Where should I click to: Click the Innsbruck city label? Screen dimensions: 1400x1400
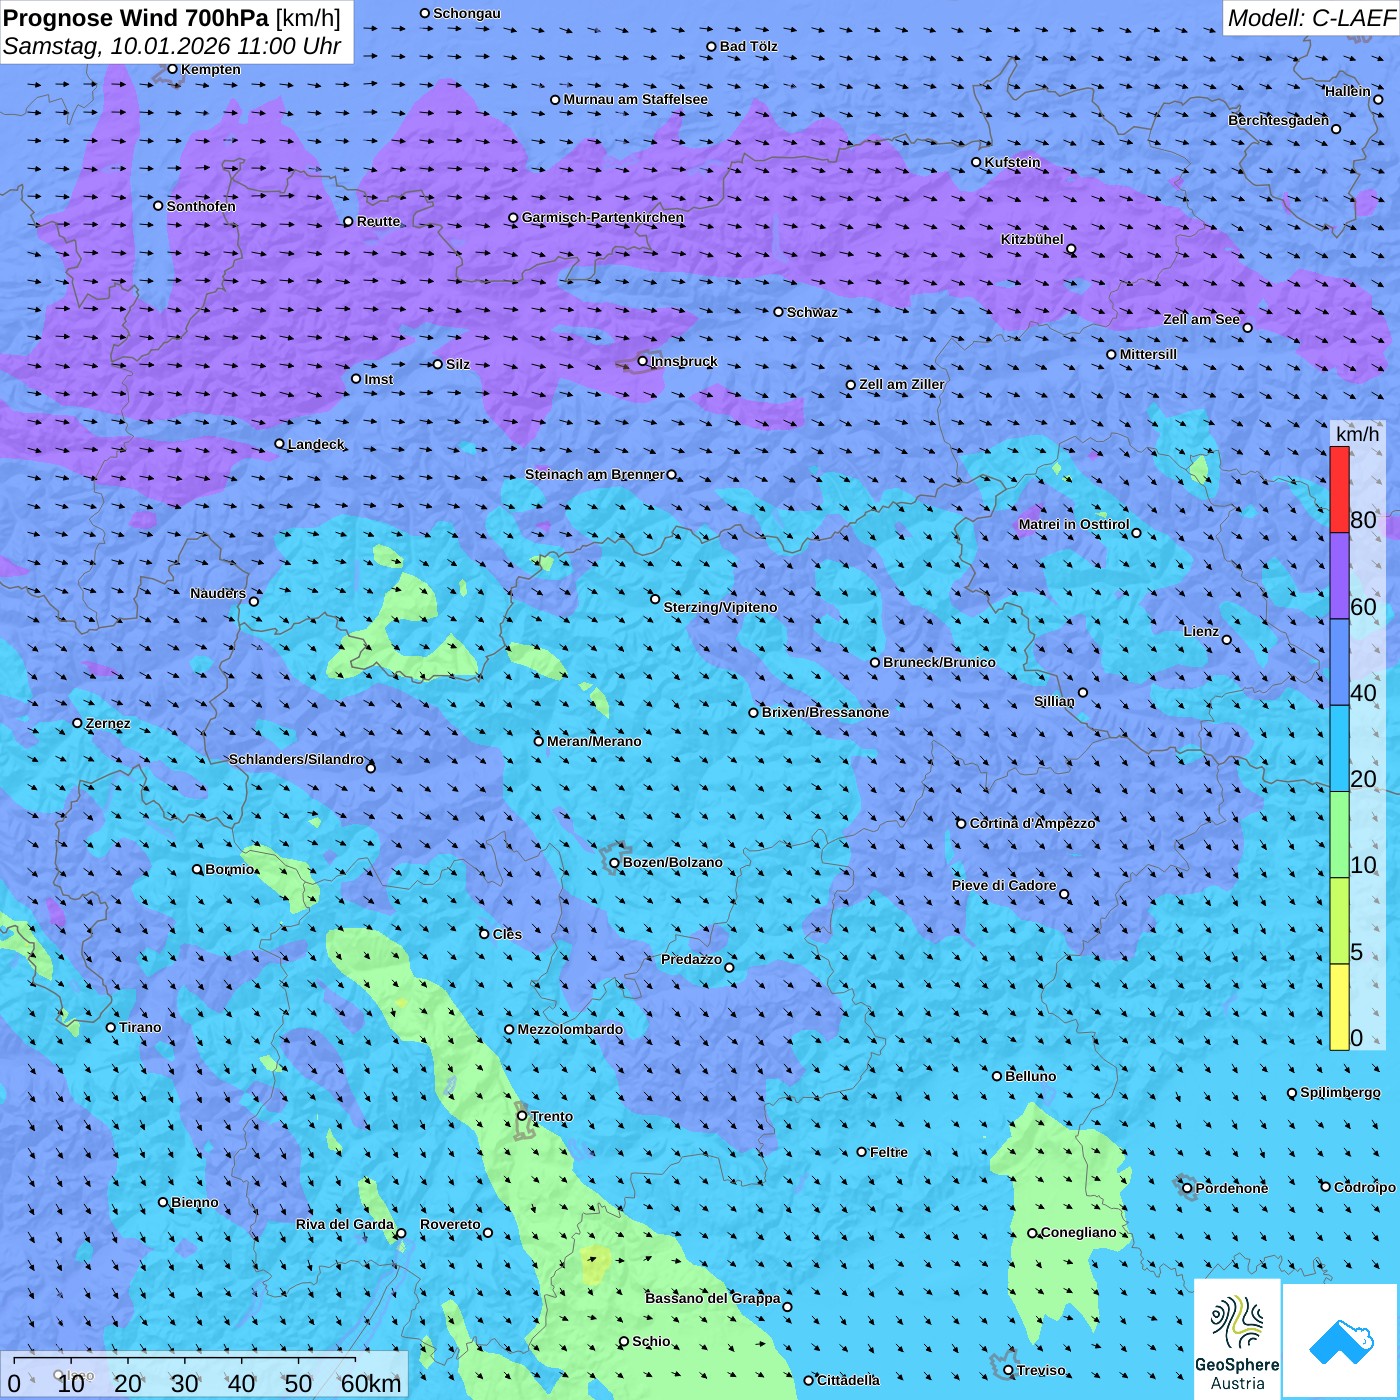684,361
